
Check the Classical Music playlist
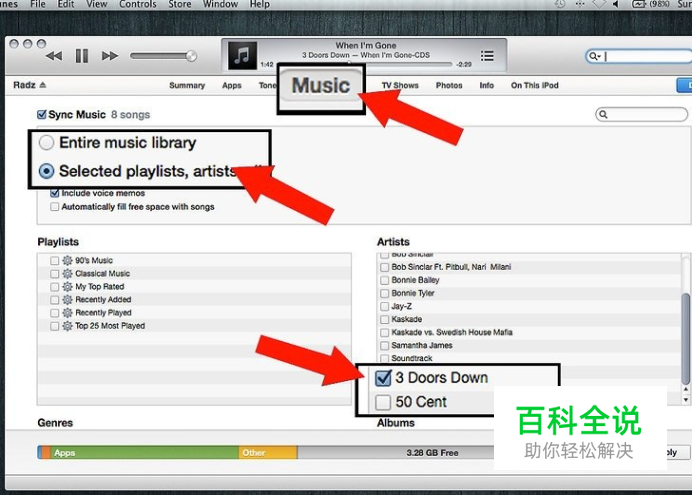(54, 274)
